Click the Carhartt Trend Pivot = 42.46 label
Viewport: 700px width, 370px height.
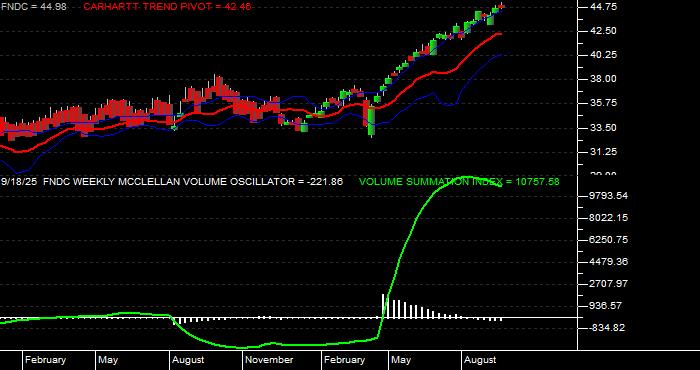click(167, 7)
